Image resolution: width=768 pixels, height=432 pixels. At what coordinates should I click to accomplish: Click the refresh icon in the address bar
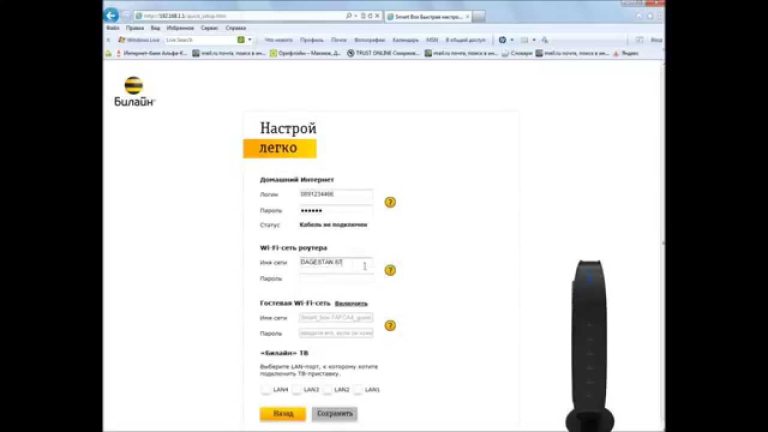[x=370, y=16]
